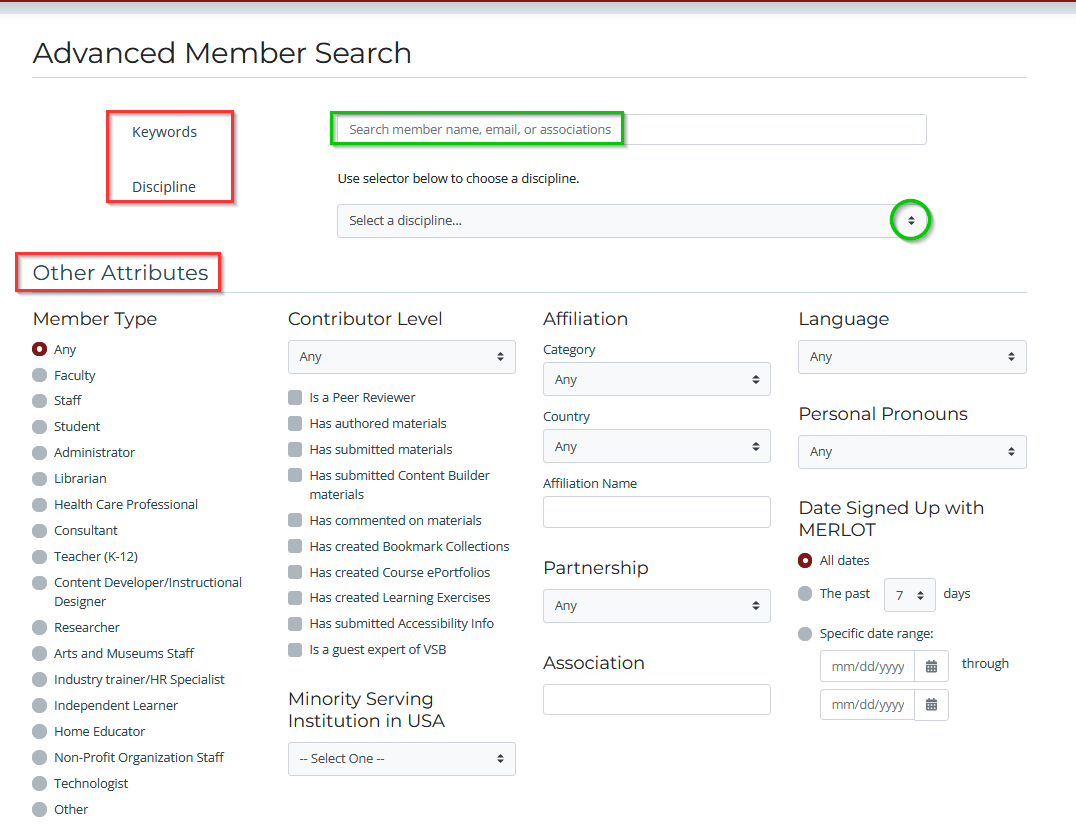
Task: Enable Has authored materials checkbox
Action: [295, 424]
